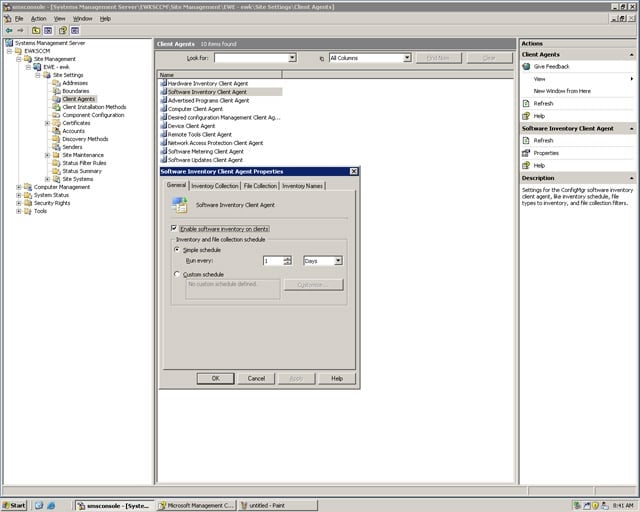Image resolution: width=640 pixels, height=512 pixels.
Task: Open the Look for combo box dropdown
Action: (x=292, y=58)
